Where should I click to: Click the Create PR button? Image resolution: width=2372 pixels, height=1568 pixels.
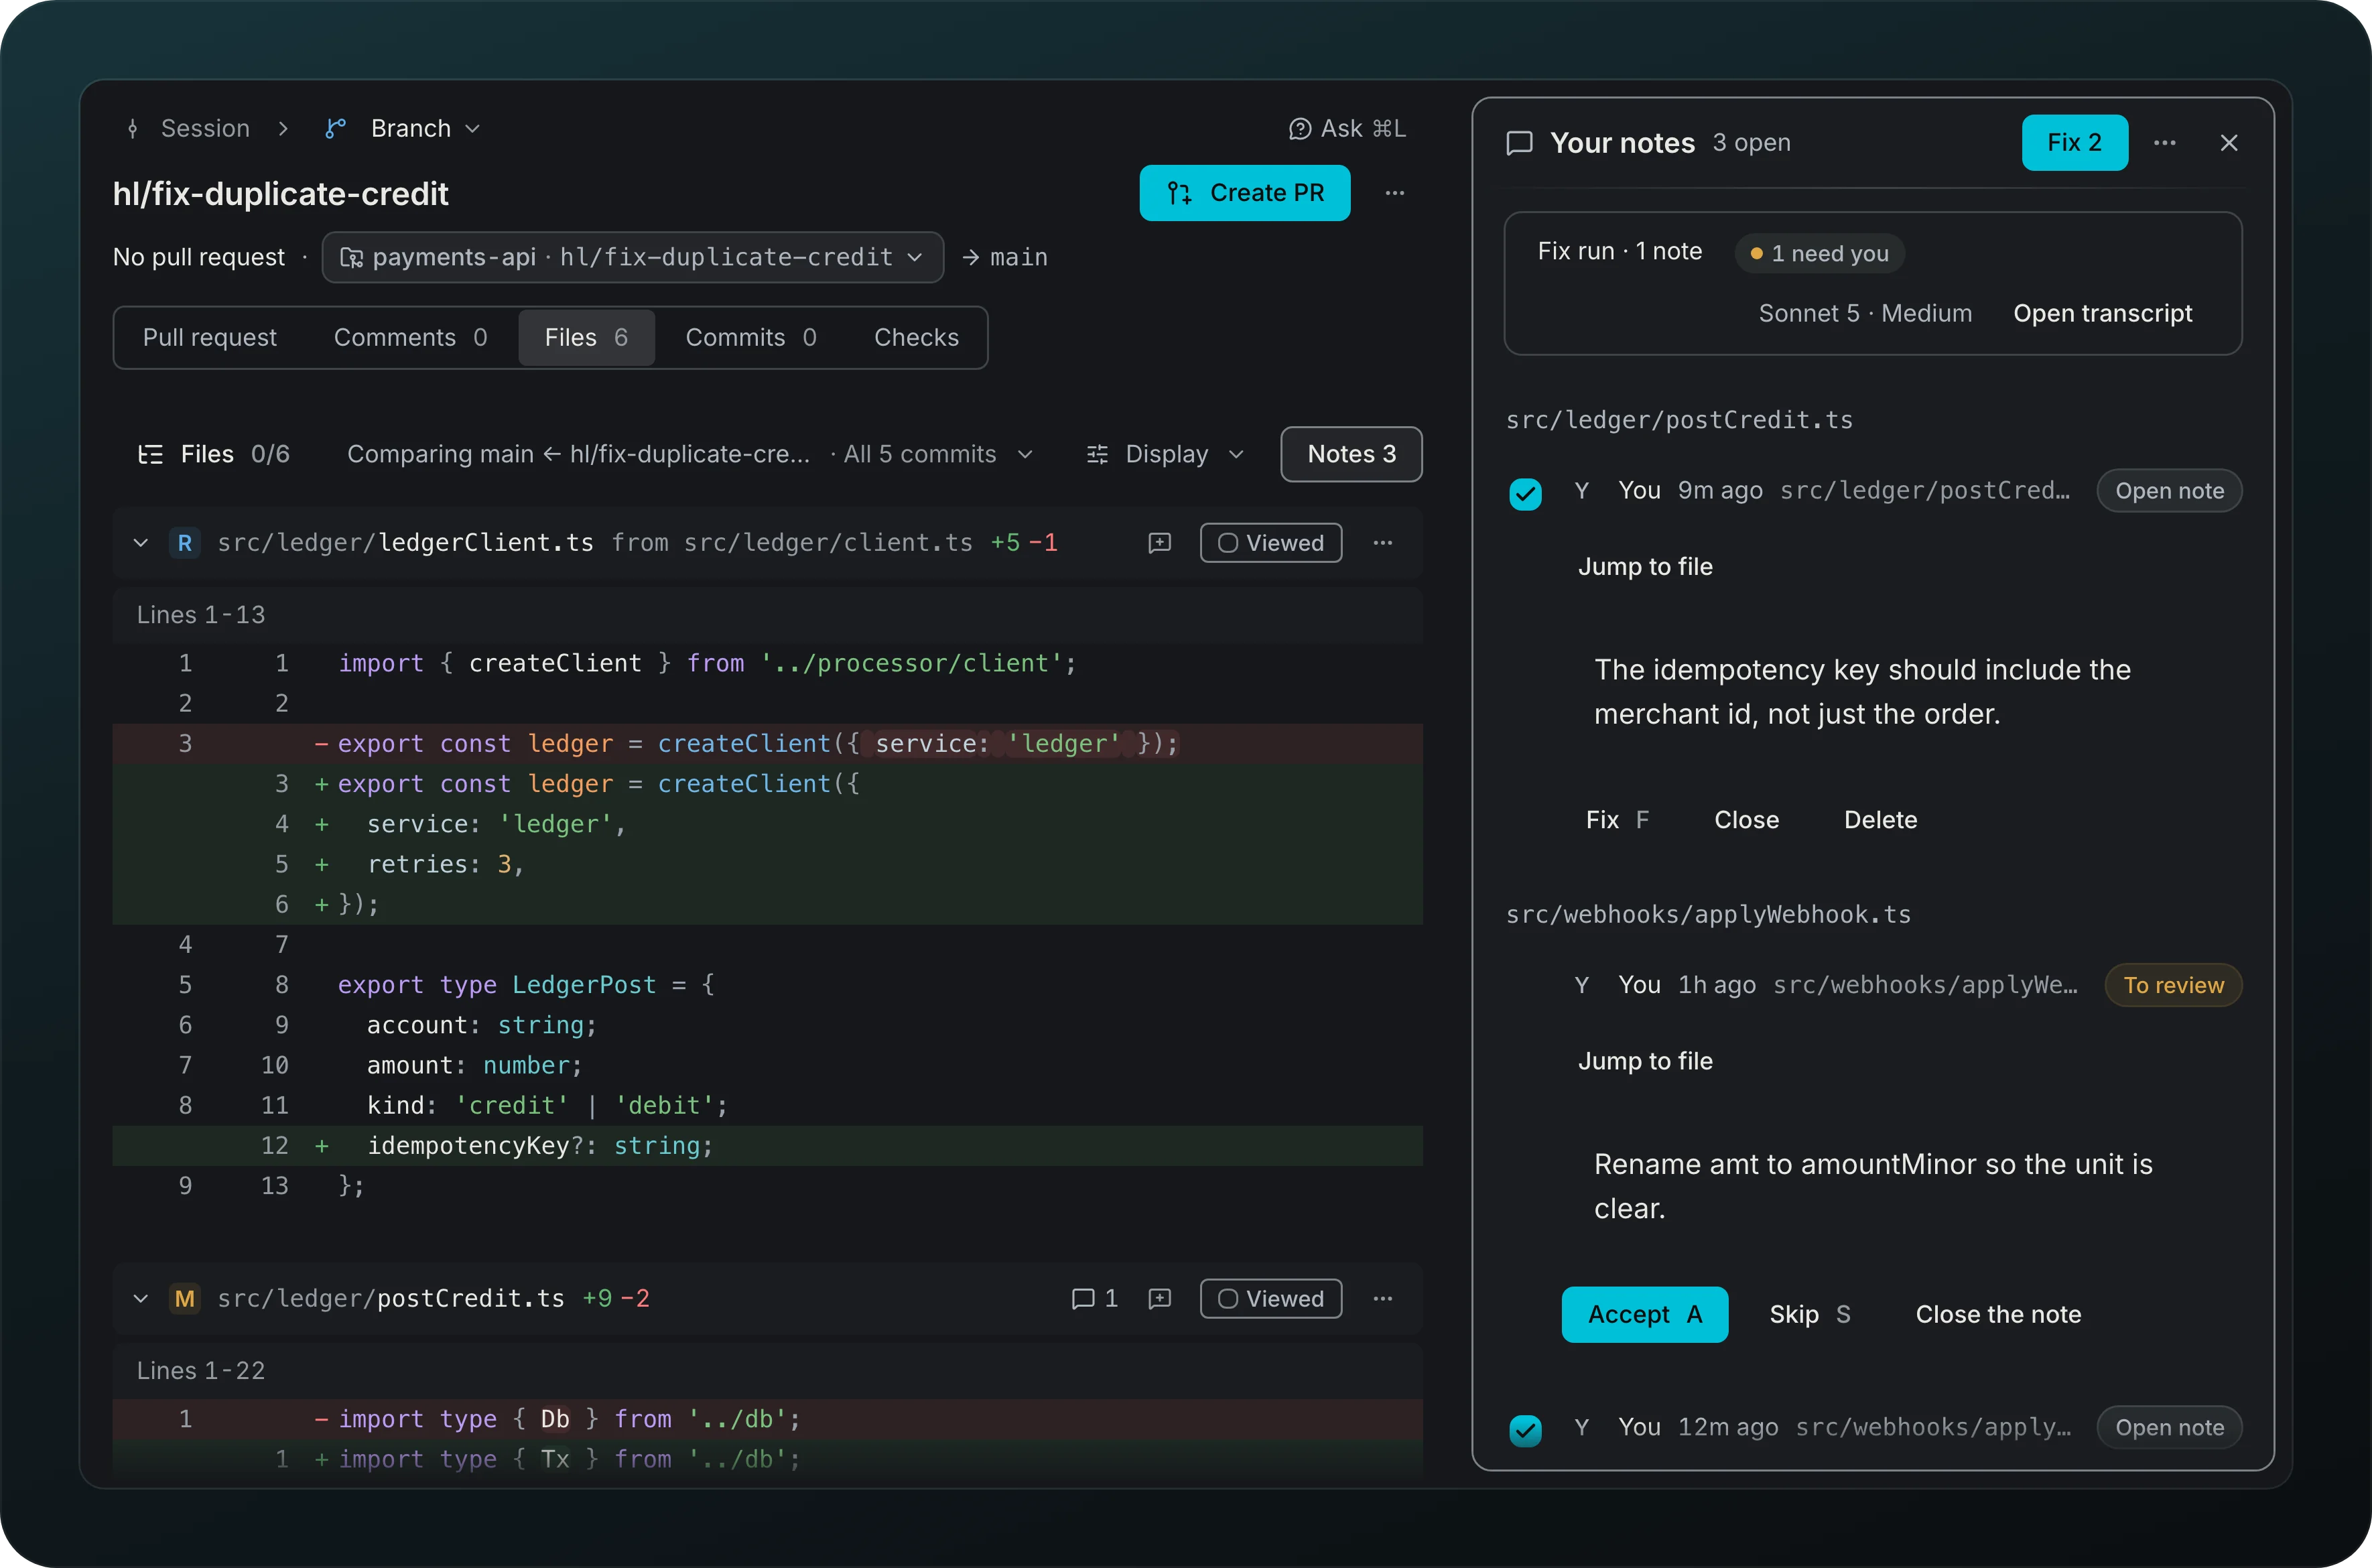click(x=1245, y=193)
